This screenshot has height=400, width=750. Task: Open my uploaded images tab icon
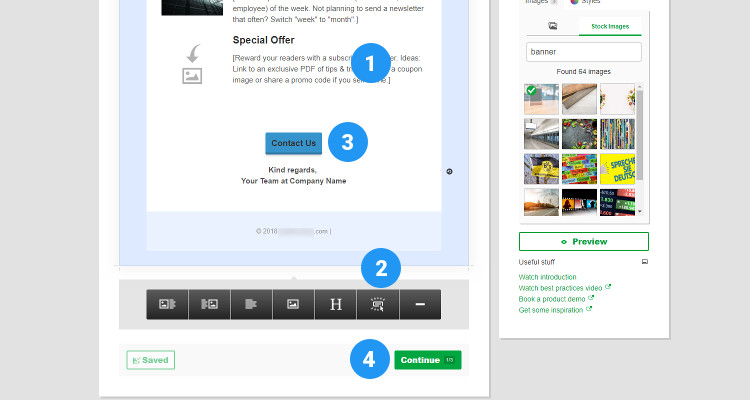pos(552,26)
